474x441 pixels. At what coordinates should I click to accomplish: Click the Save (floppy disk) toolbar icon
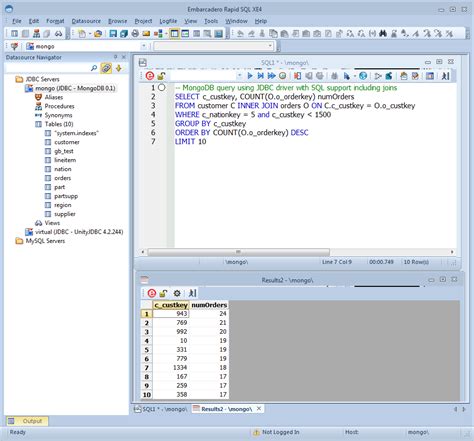tap(113, 33)
